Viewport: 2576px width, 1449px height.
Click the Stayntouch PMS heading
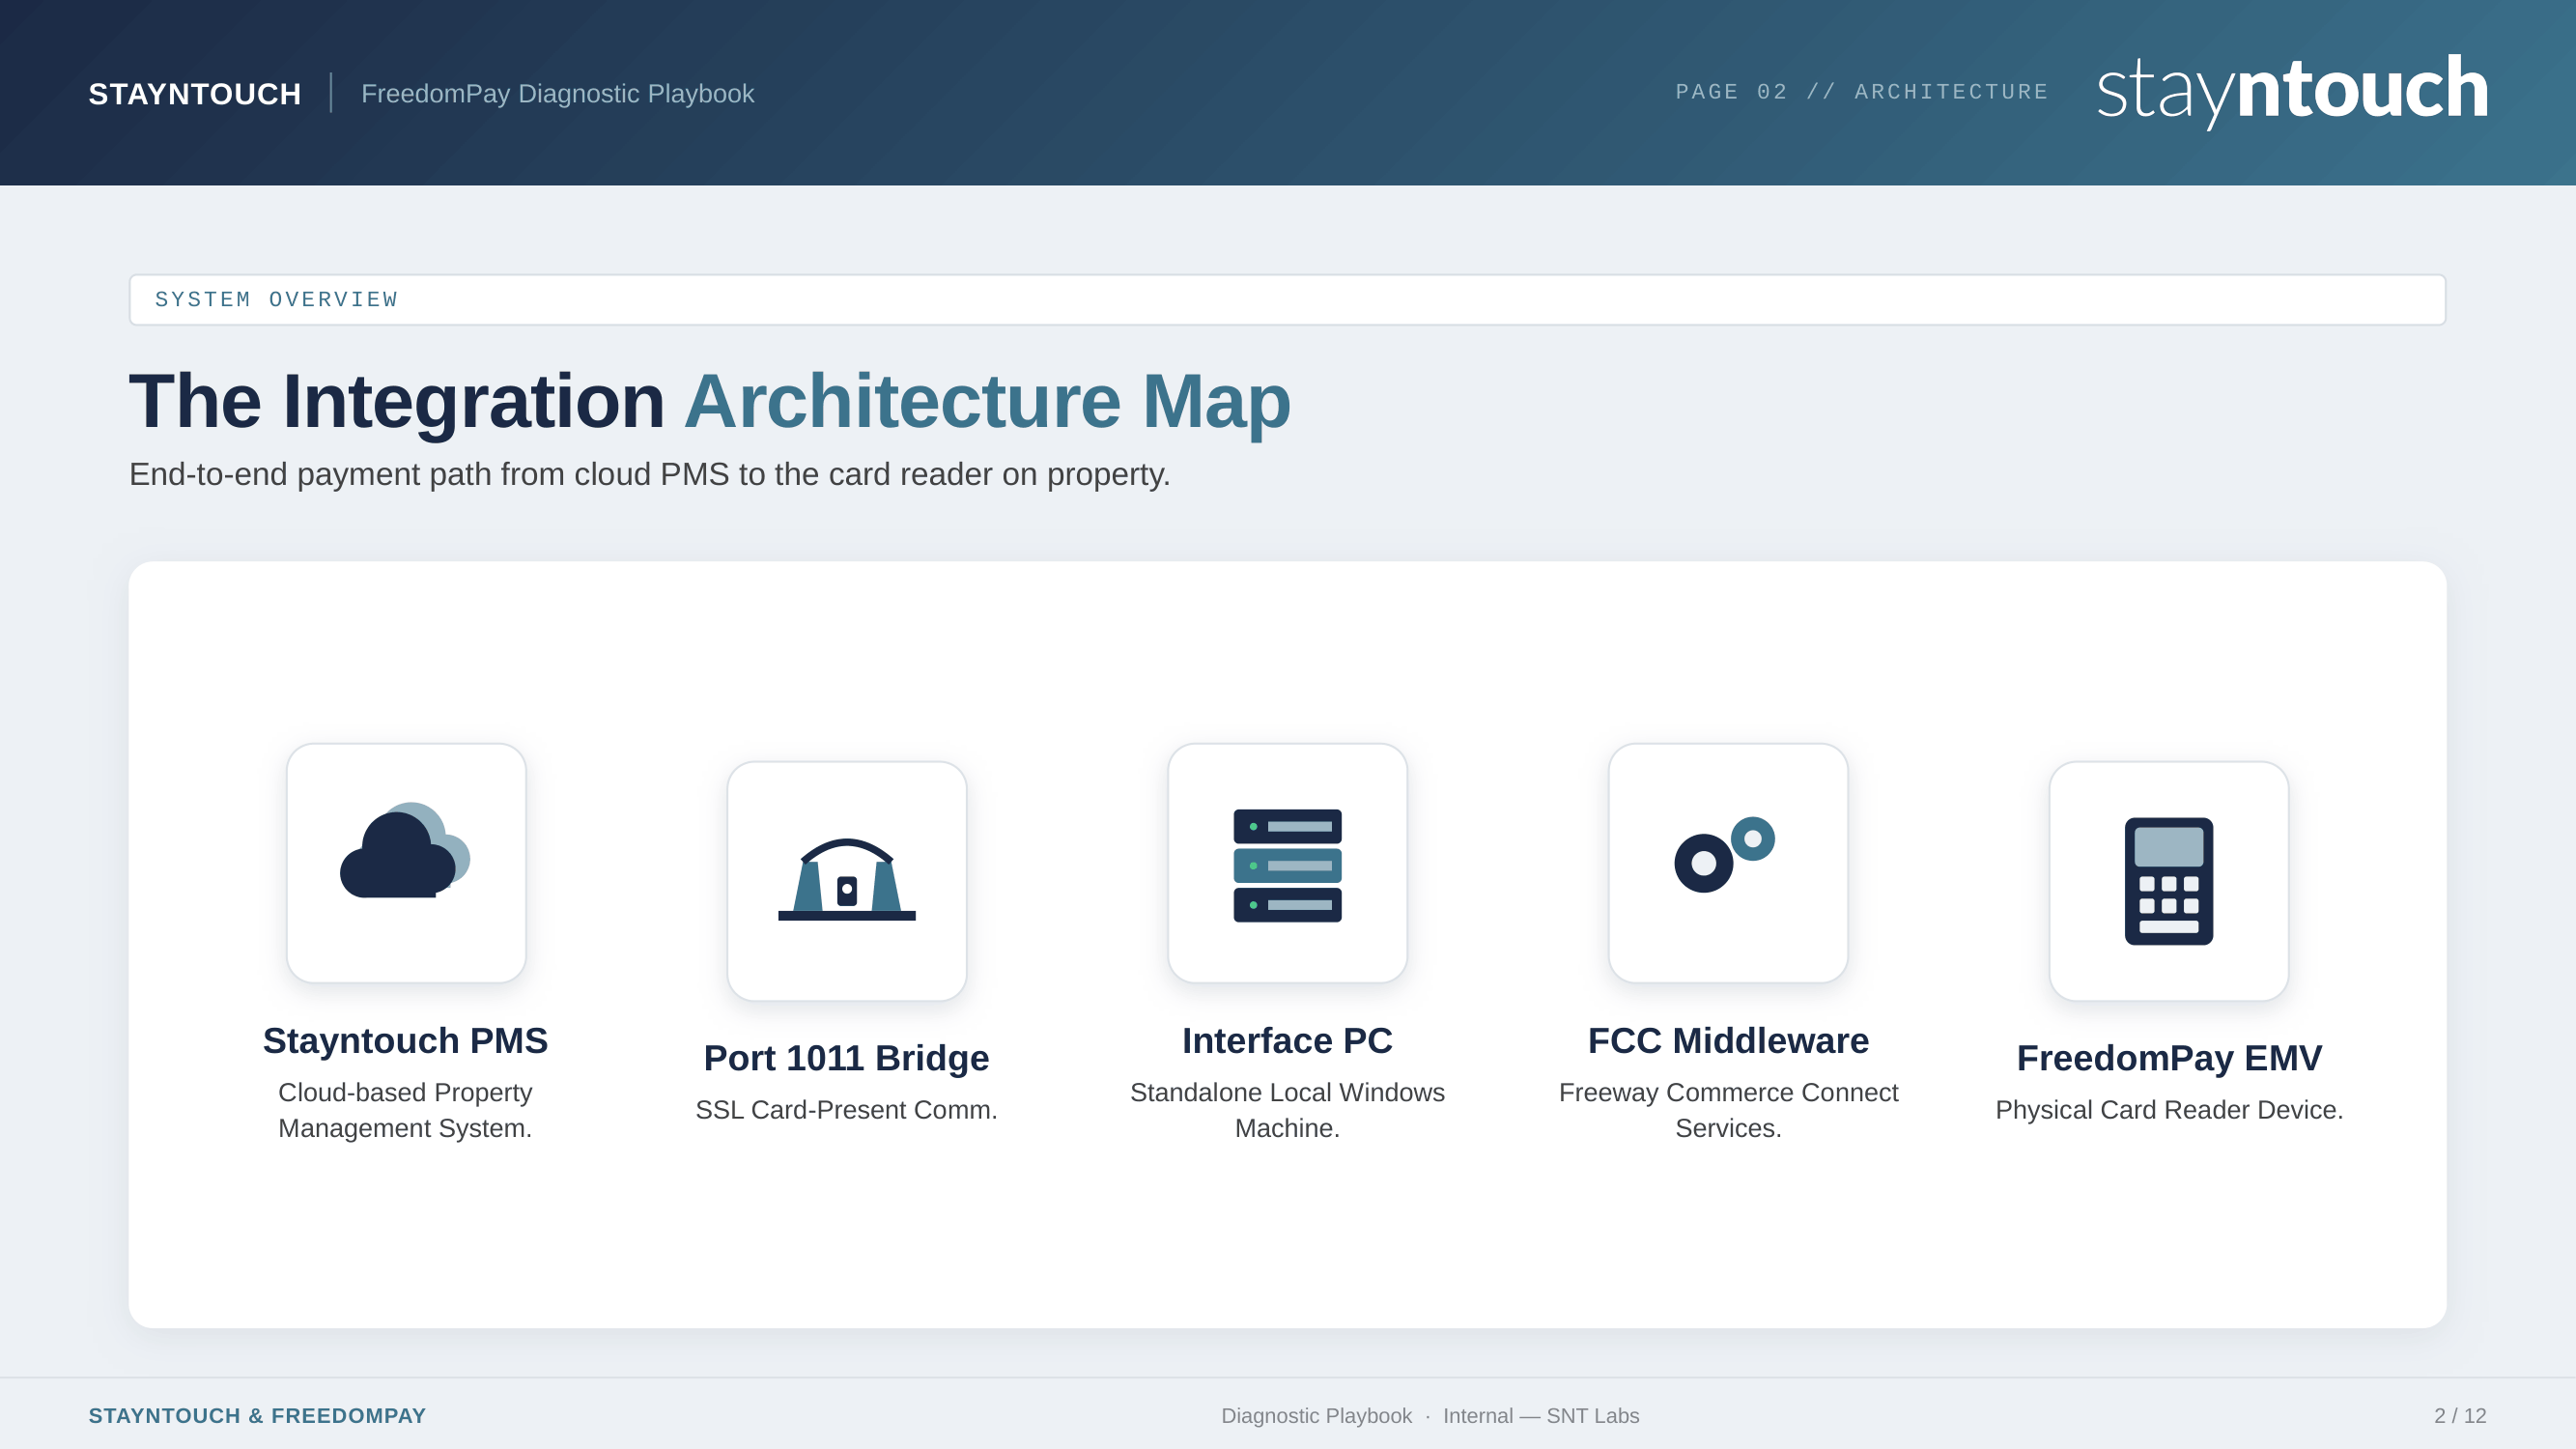click(x=405, y=1041)
